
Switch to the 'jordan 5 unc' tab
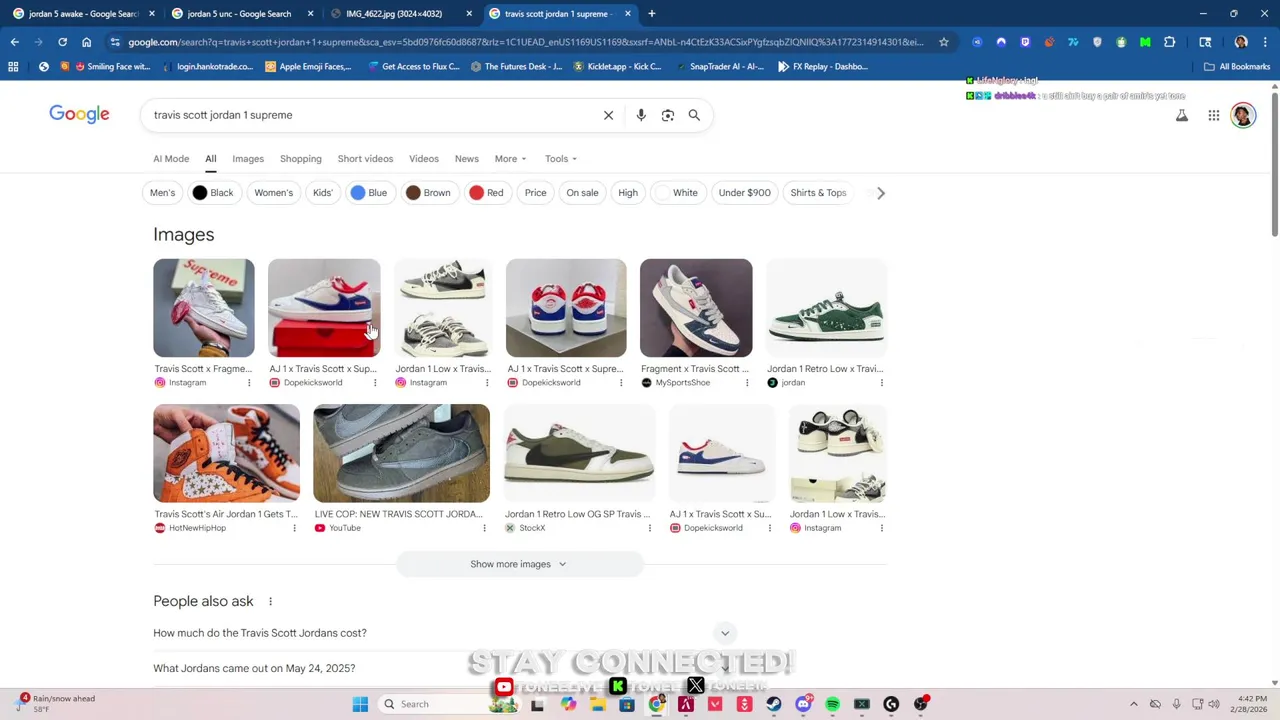(240, 14)
